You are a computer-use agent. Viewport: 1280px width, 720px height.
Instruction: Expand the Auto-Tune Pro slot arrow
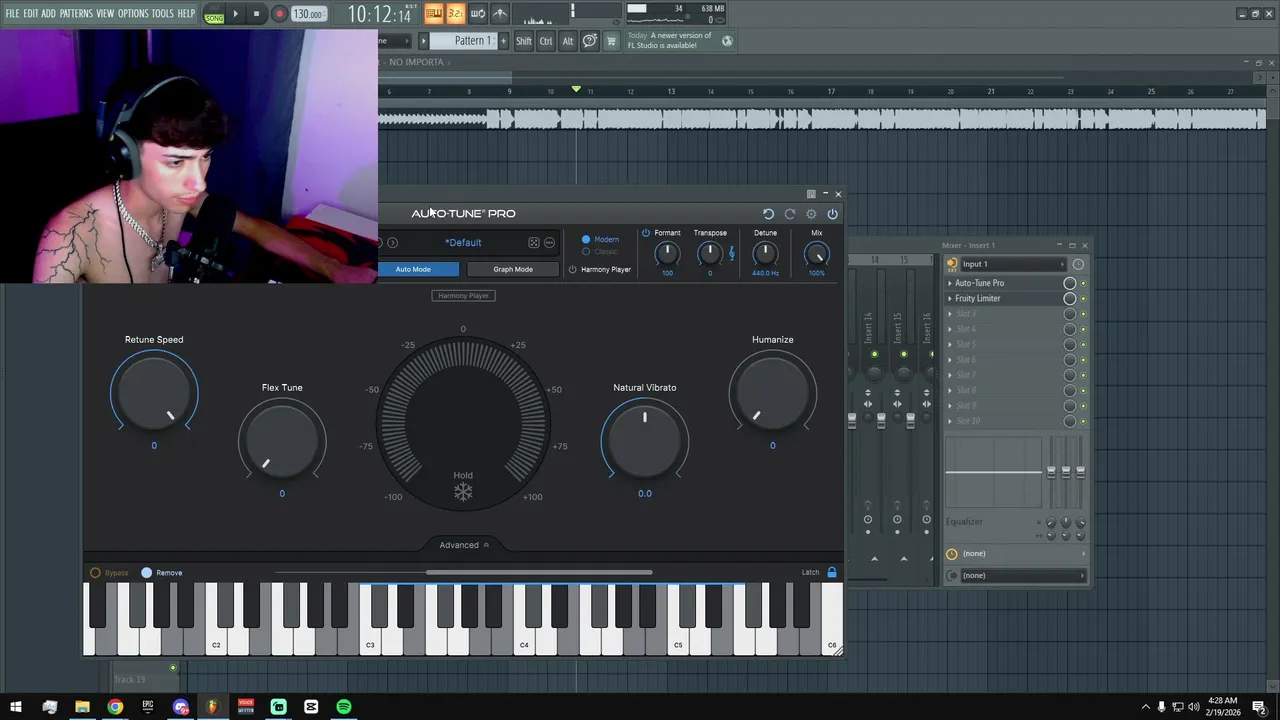950,283
